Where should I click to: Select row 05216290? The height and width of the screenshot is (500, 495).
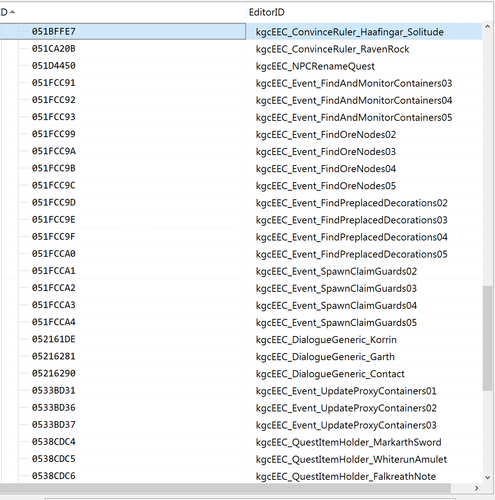click(x=54, y=373)
